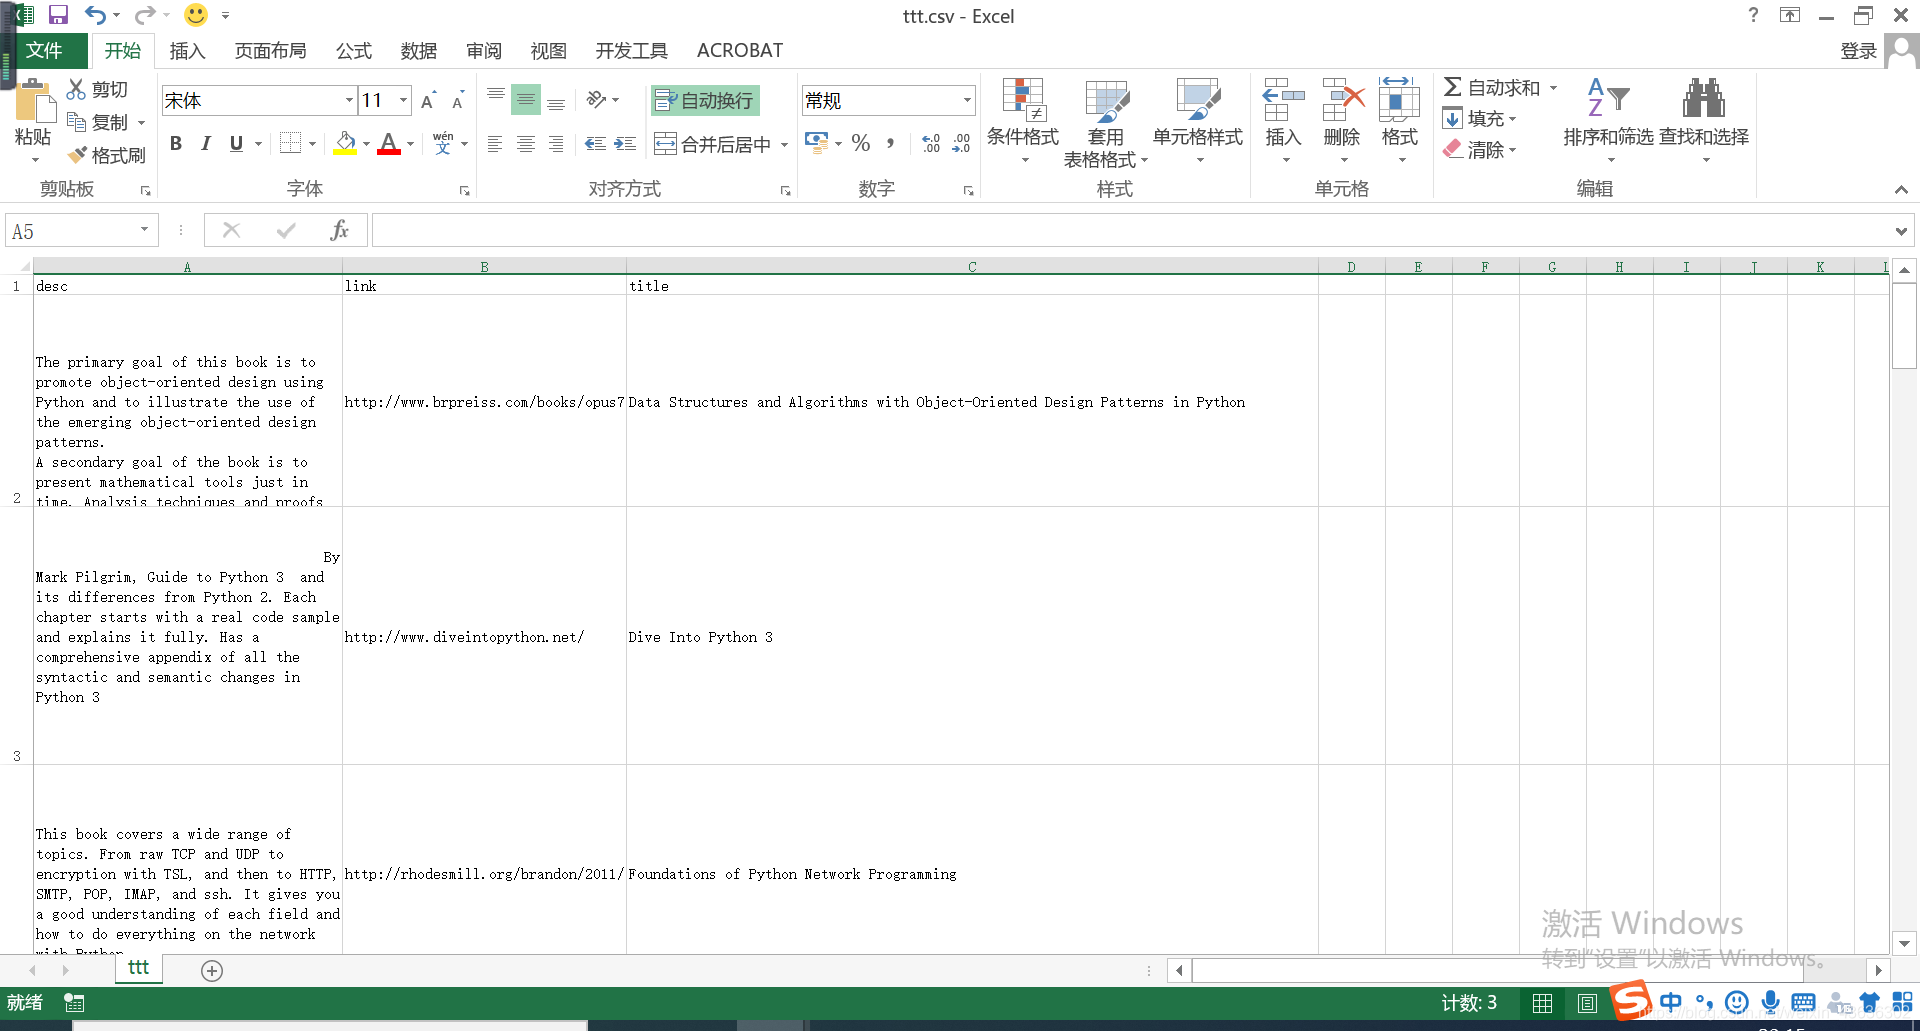Toggle Wrap Text (自动换行)
1920x1031 pixels.
coord(705,100)
